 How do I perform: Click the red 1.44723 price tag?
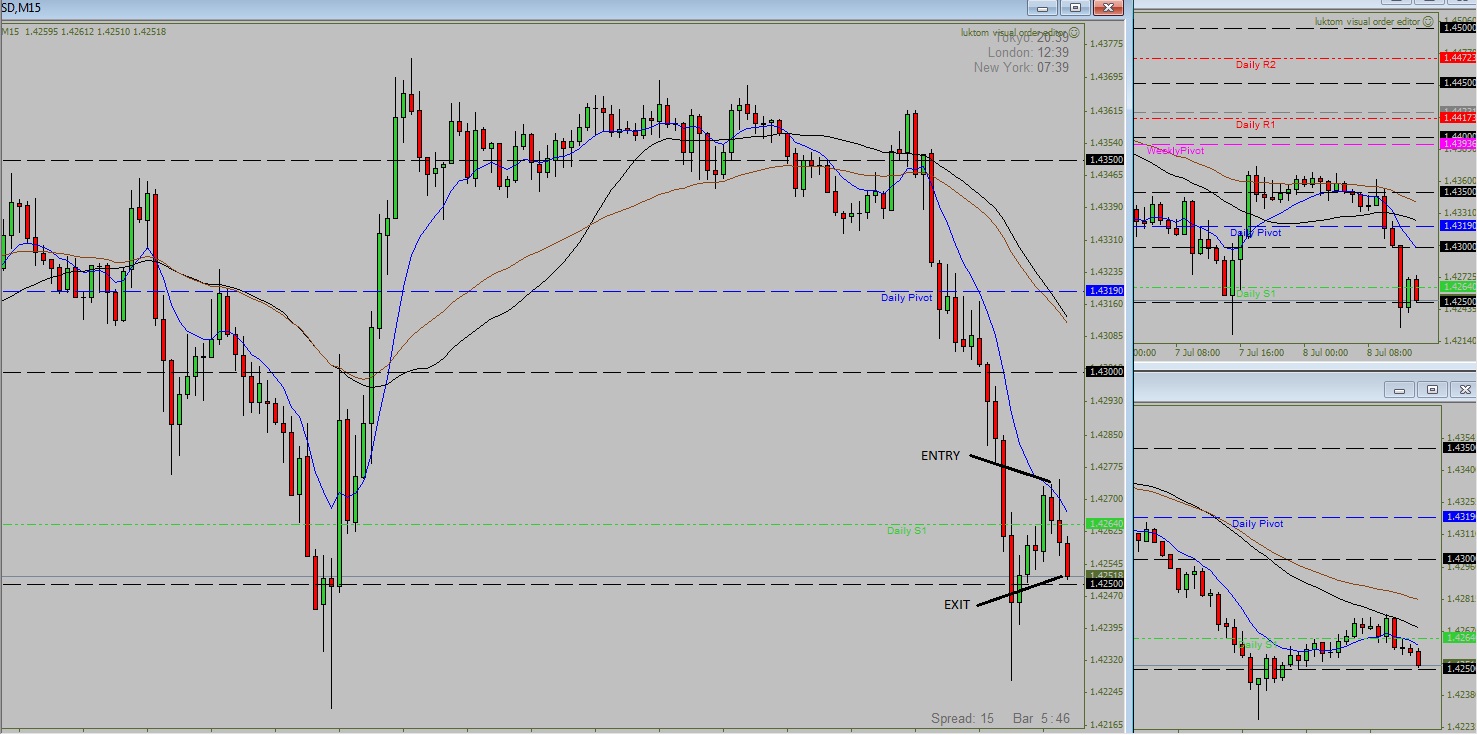pos(1458,58)
